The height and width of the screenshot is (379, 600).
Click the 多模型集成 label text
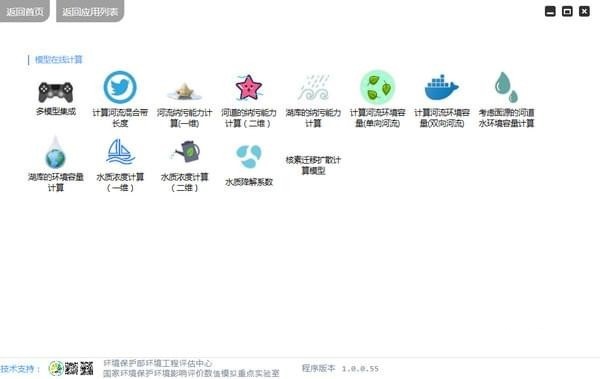click(56, 111)
